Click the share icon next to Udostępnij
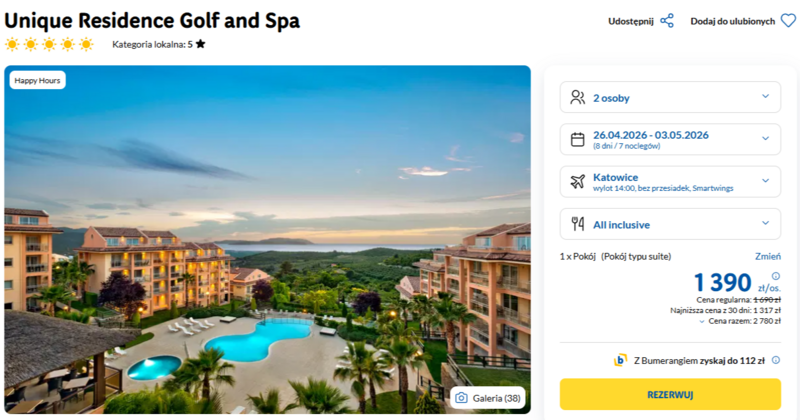This screenshot has height=420, width=800. coord(667,21)
